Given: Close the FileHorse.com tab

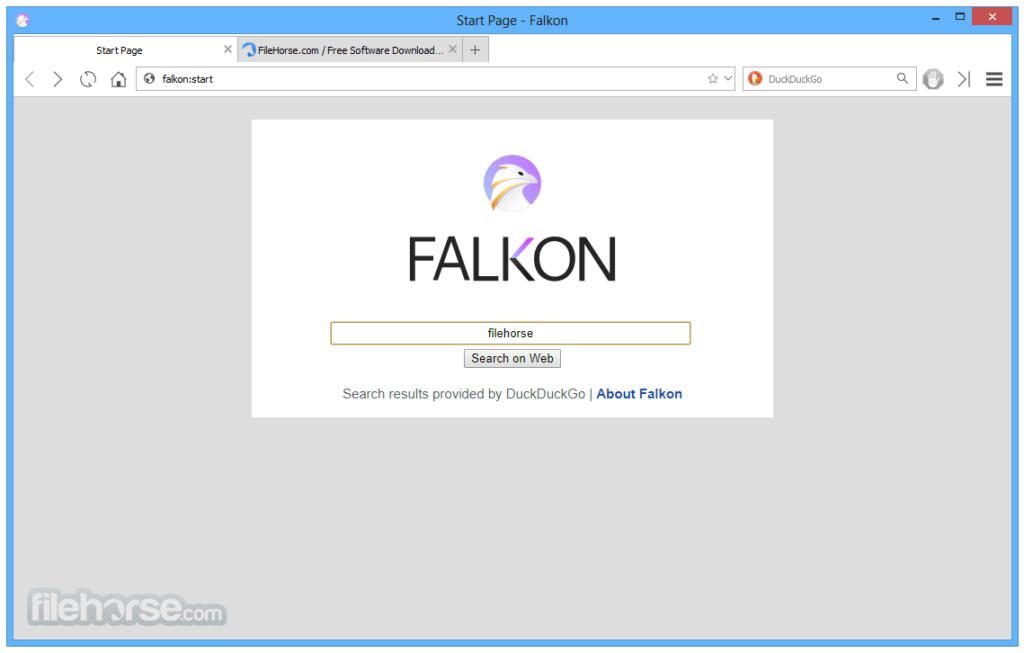Looking at the screenshot, I should (x=453, y=48).
